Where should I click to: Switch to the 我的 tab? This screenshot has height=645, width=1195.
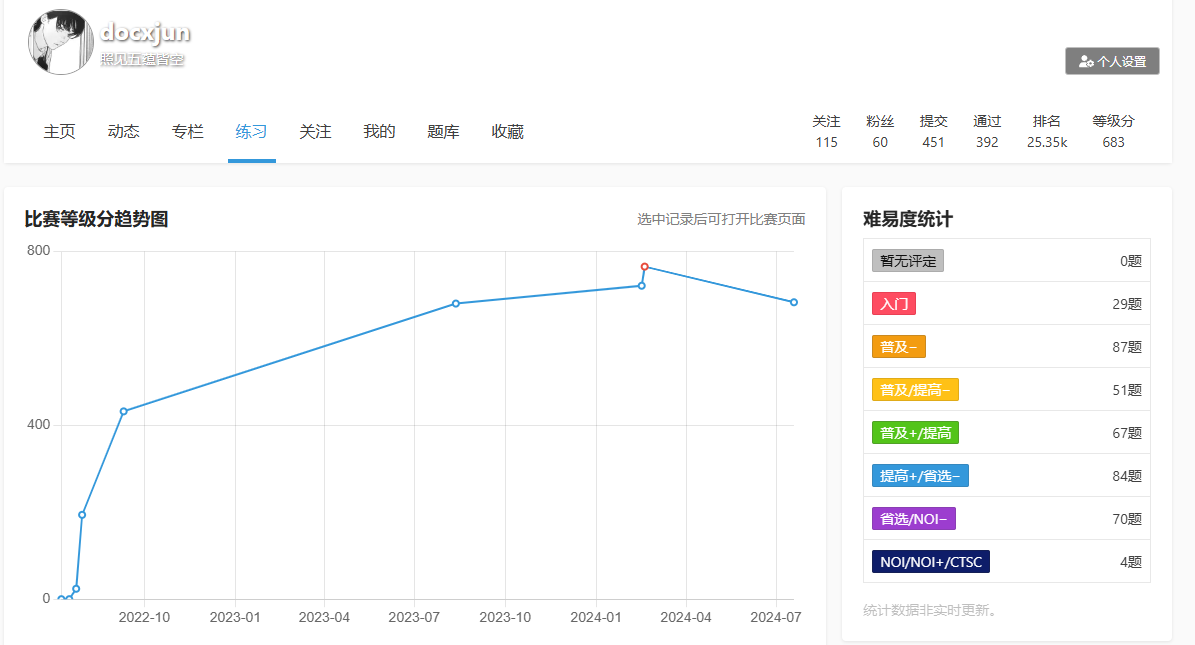(x=380, y=132)
